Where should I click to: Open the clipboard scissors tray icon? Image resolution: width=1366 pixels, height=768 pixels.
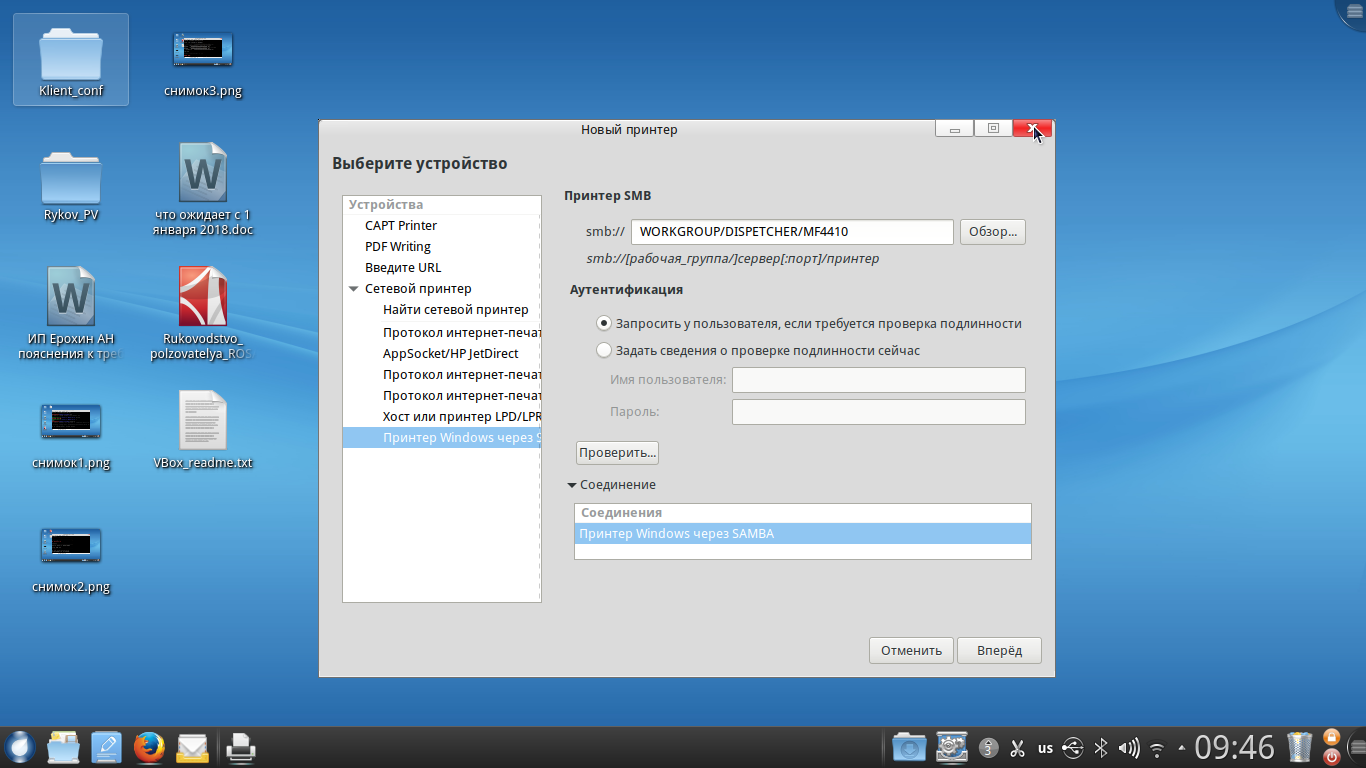[1017, 747]
